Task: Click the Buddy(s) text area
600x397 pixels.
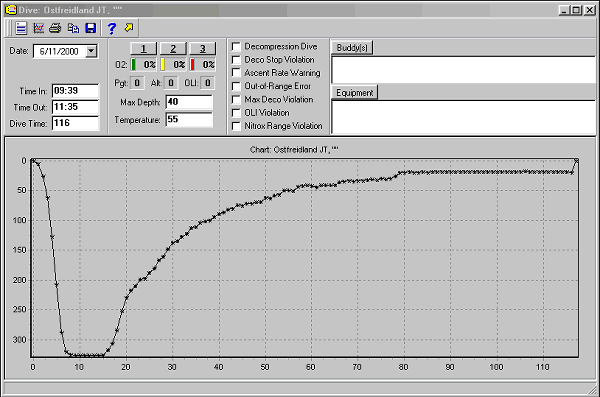Action: 463,69
